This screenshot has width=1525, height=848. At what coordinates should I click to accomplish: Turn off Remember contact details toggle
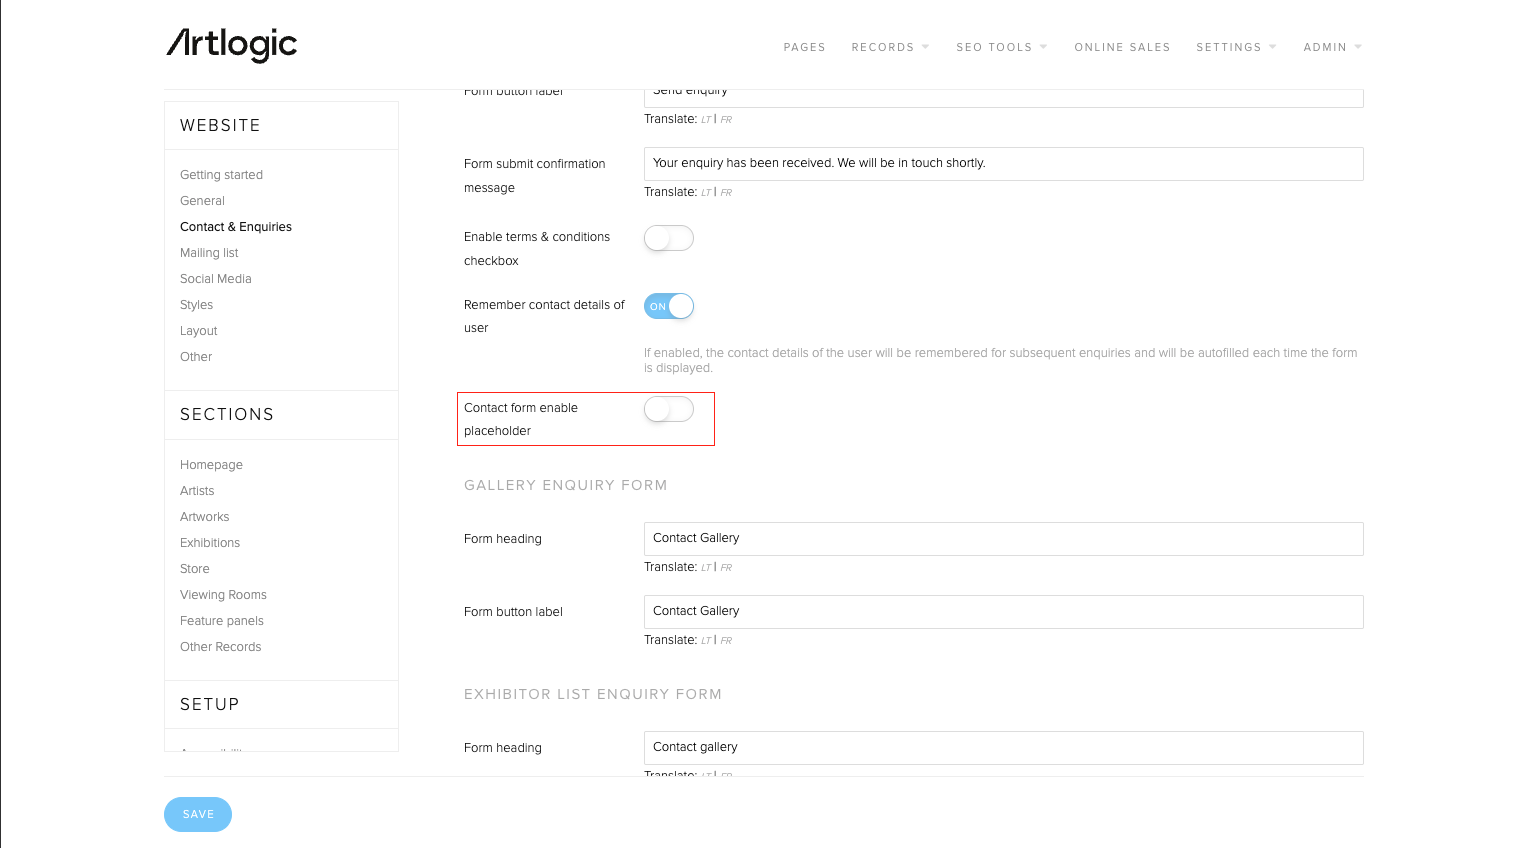[668, 306]
